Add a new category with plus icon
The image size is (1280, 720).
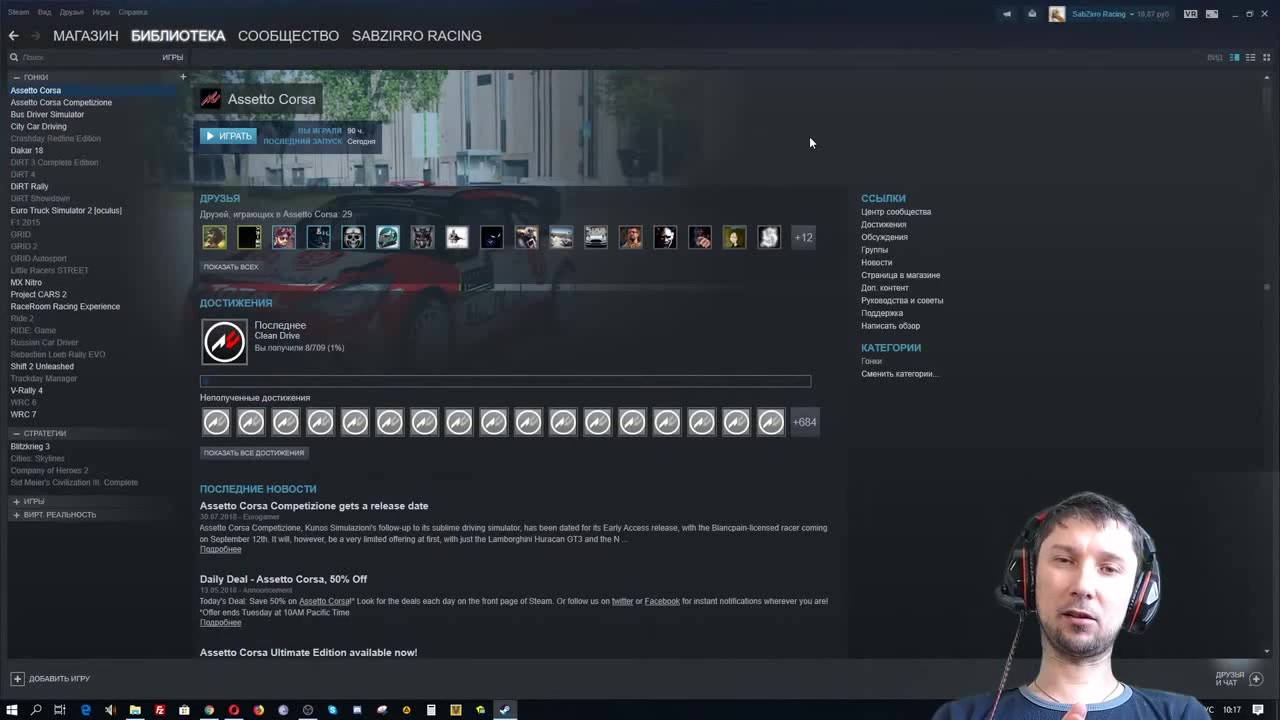(x=183, y=77)
